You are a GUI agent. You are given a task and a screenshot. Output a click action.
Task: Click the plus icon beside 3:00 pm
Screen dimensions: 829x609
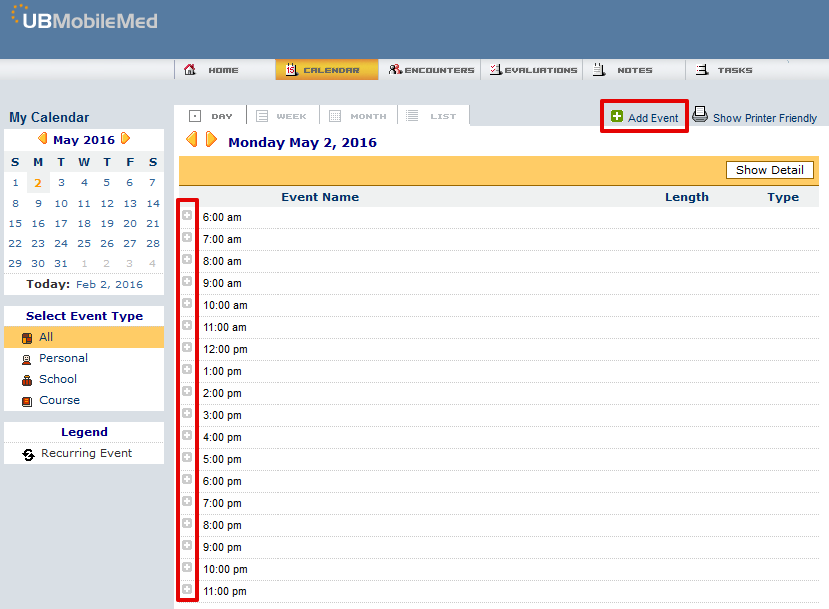tap(187, 413)
